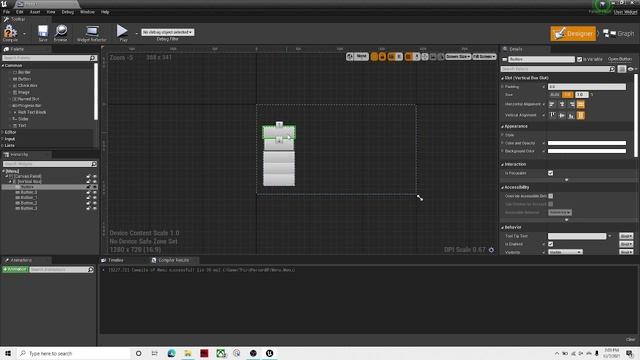Select Slider widget in the palette
The width and height of the screenshot is (640, 360).
[x=23, y=119]
